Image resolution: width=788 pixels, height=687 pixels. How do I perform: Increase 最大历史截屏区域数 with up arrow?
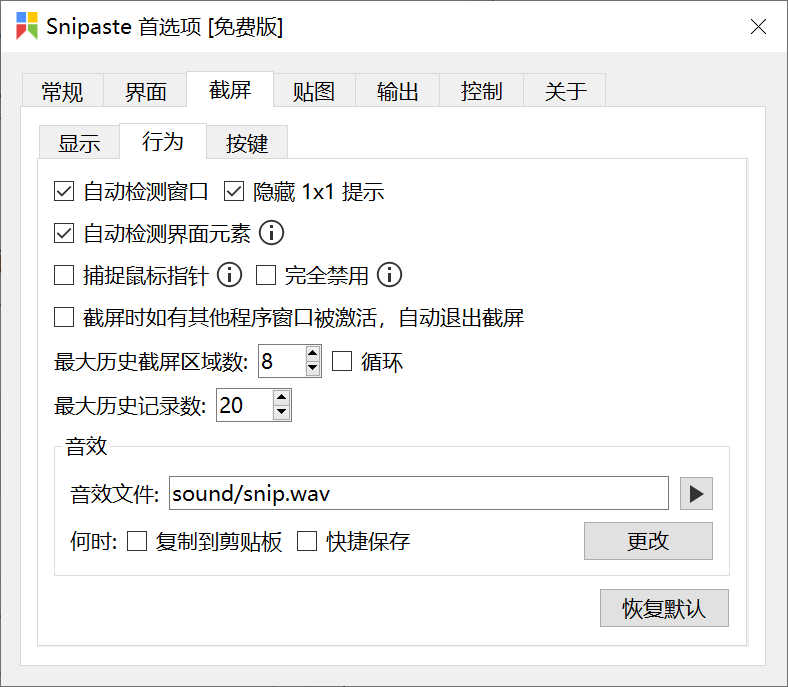(x=313, y=353)
